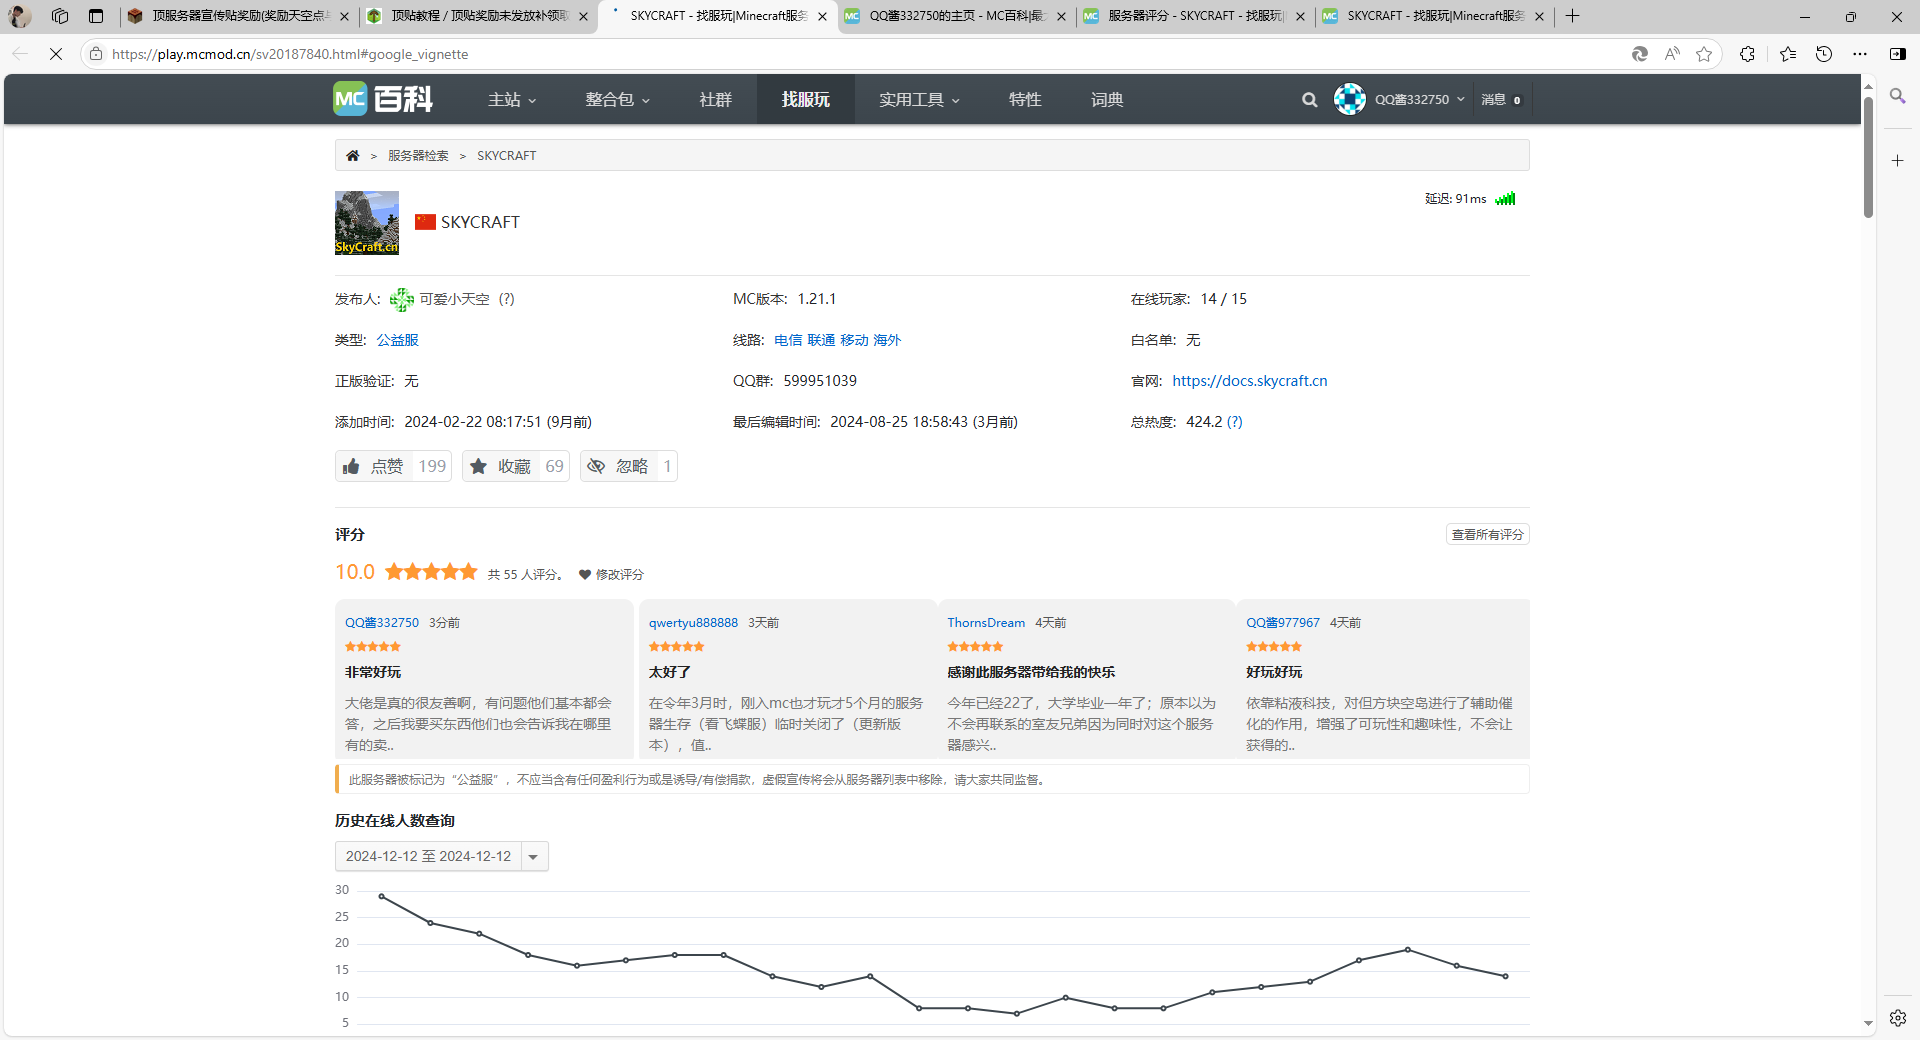Switch to 顶贴教程 browser tab

coord(478,16)
